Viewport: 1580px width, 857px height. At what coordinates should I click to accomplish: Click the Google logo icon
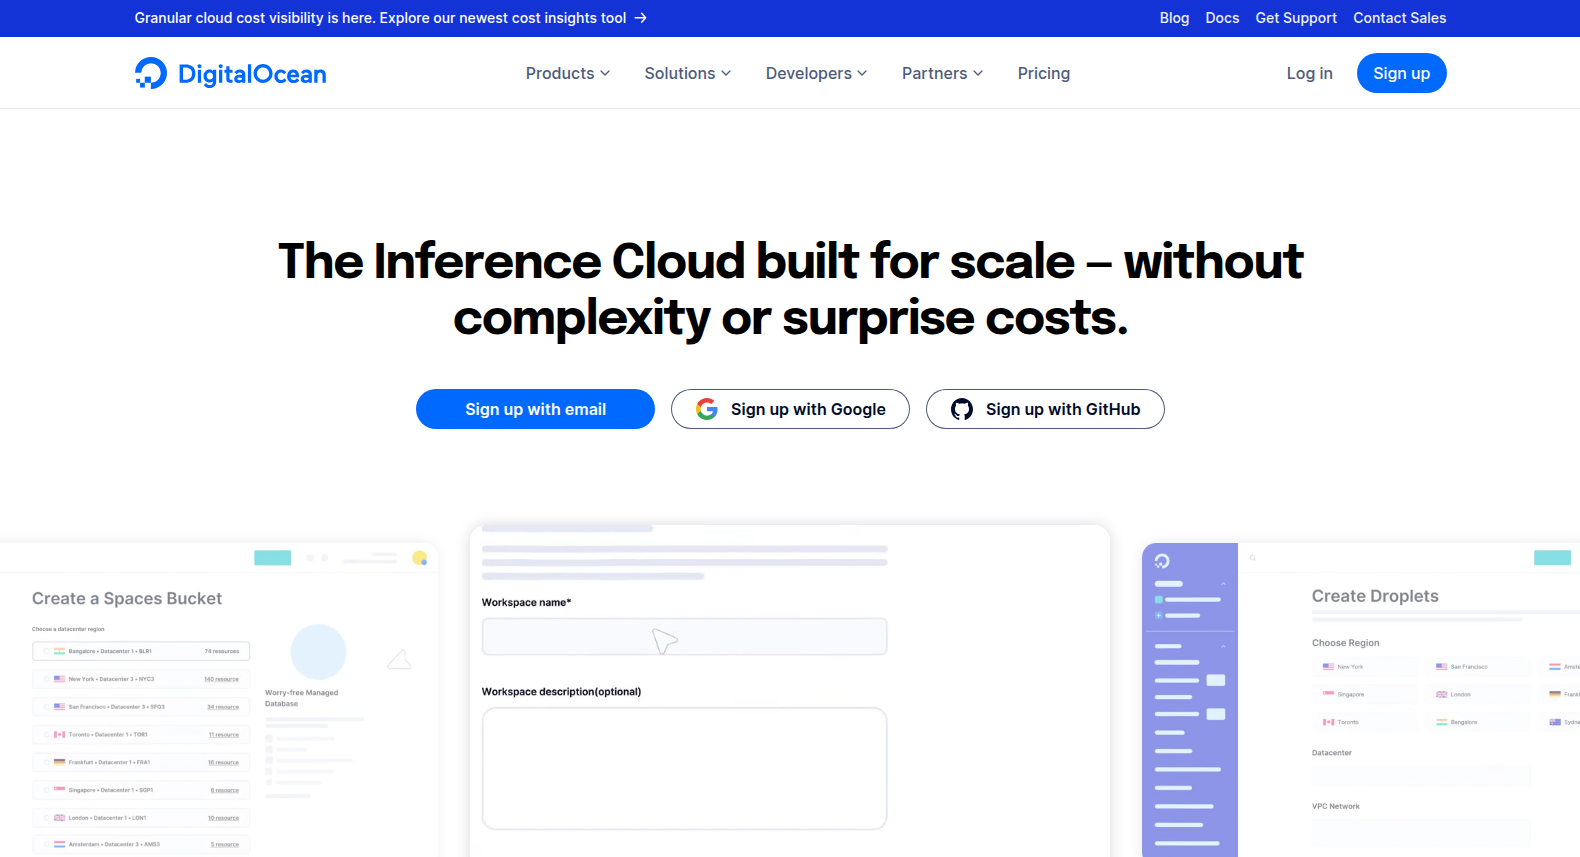pos(707,409)
